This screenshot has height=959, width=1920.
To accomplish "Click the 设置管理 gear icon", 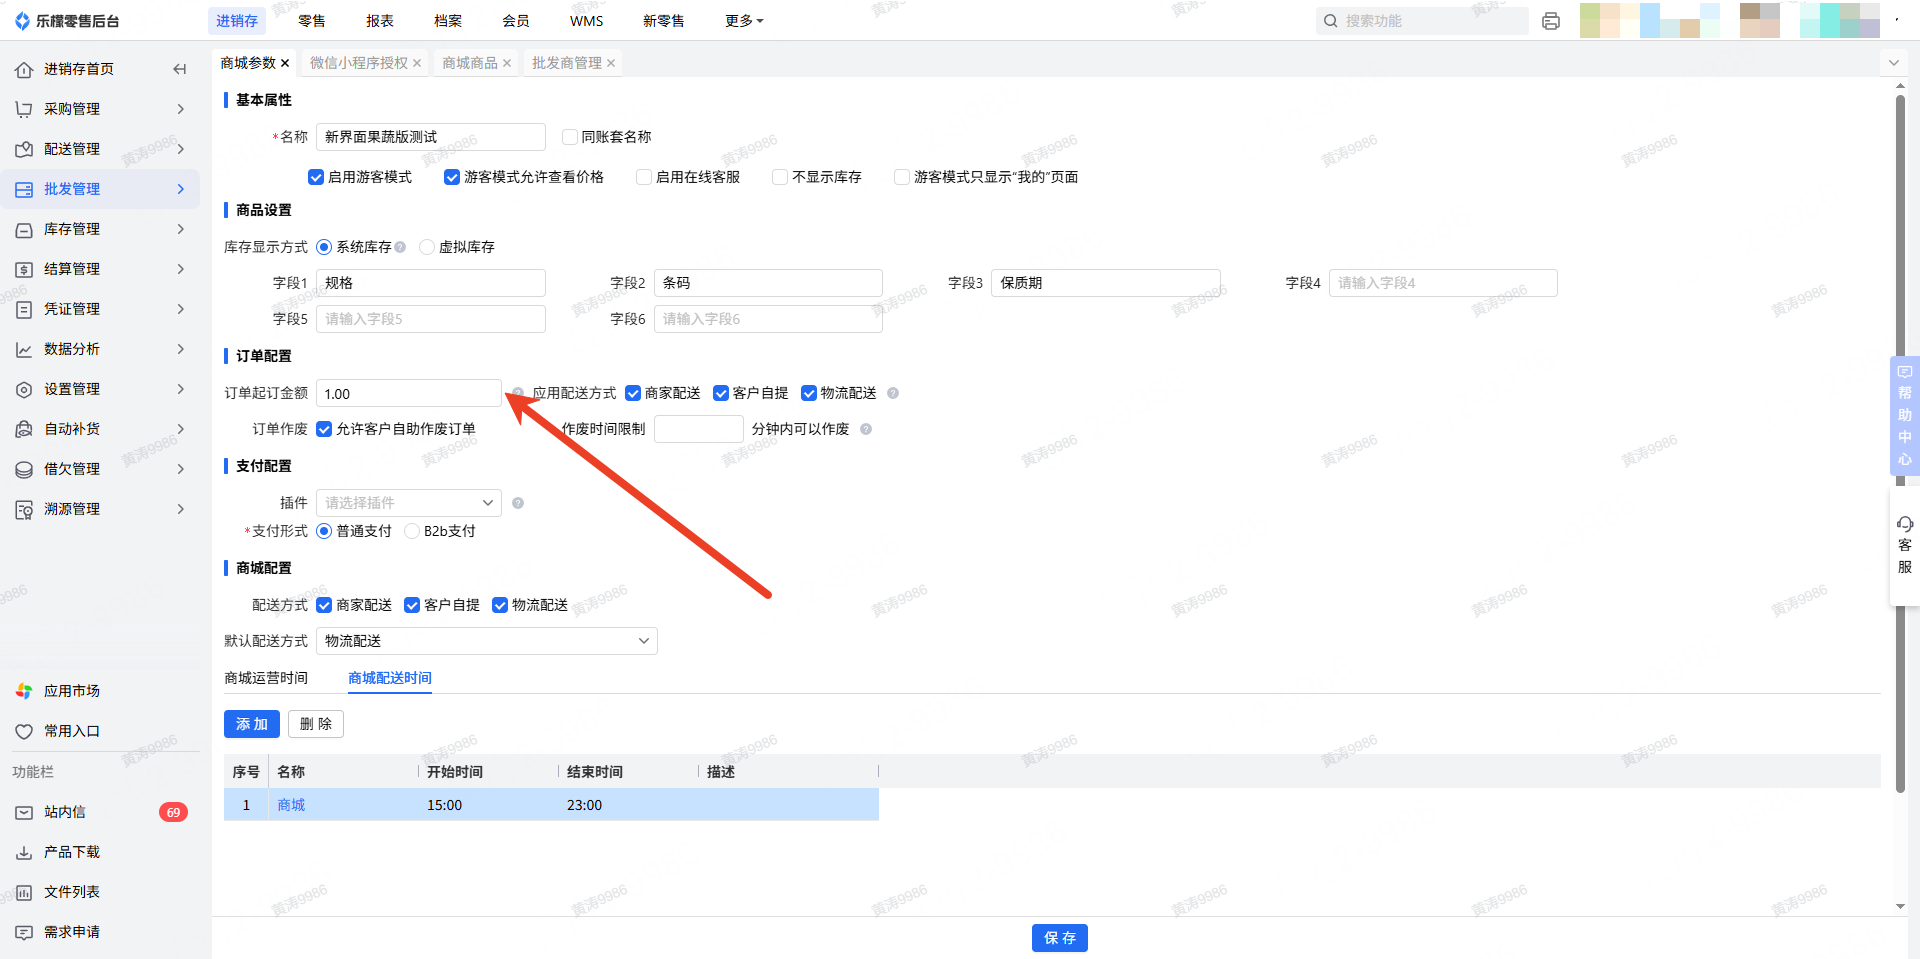I will pos(24,389).
